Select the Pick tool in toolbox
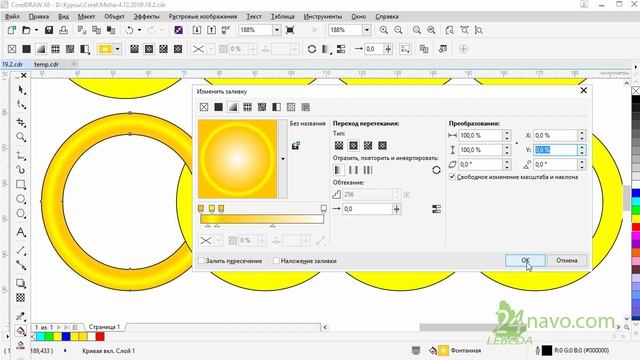Screen dimensions: 640x360 click(21, 90)
